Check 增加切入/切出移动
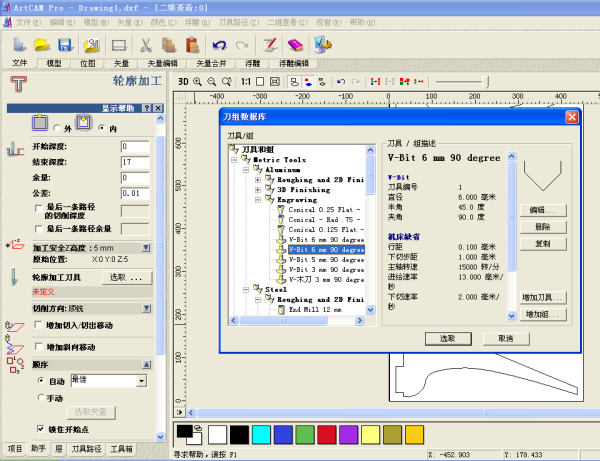Screen dimensions: 600x461 [x=38, y=325]
